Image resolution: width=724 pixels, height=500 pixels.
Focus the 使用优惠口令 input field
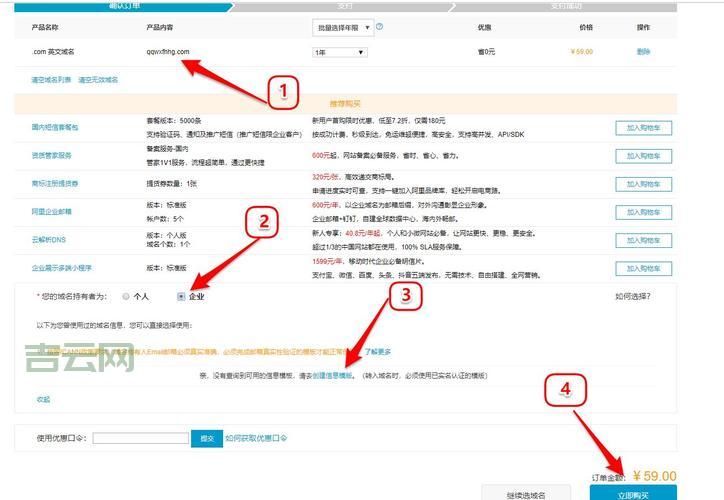tap(141, 438)
